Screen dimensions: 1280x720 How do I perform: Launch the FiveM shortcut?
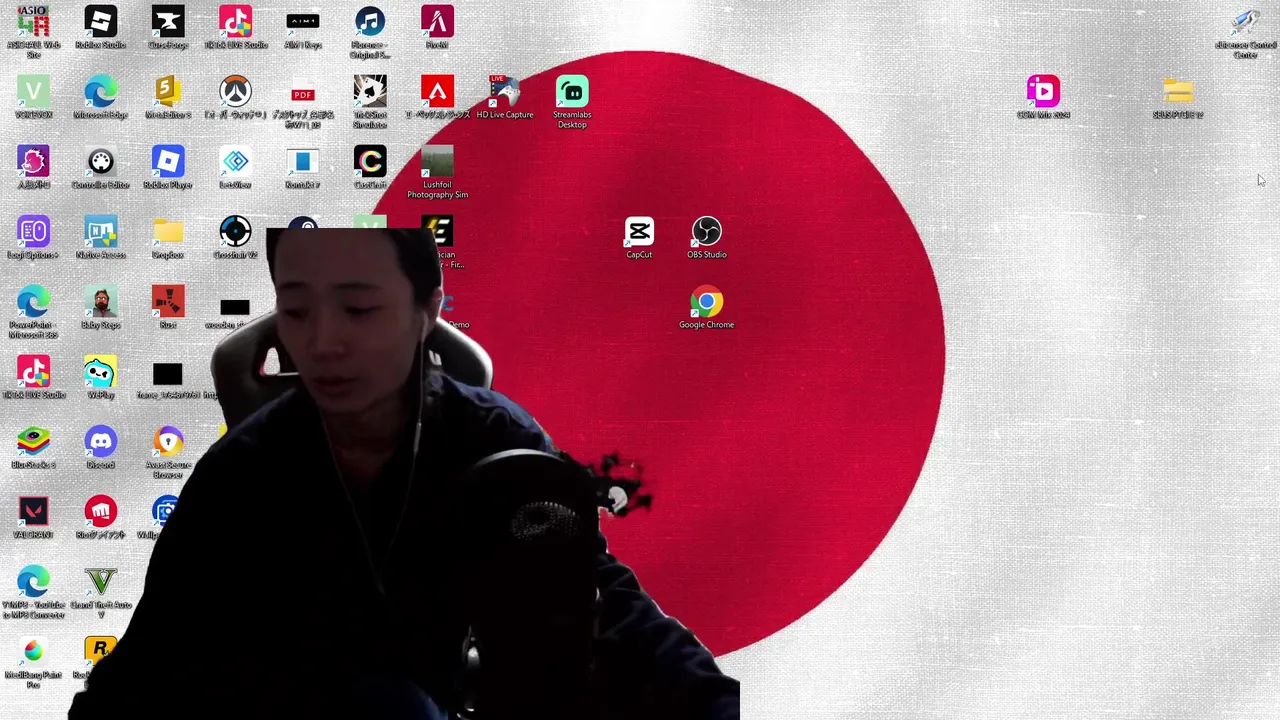pyautogui.click(x=437, y=22)
